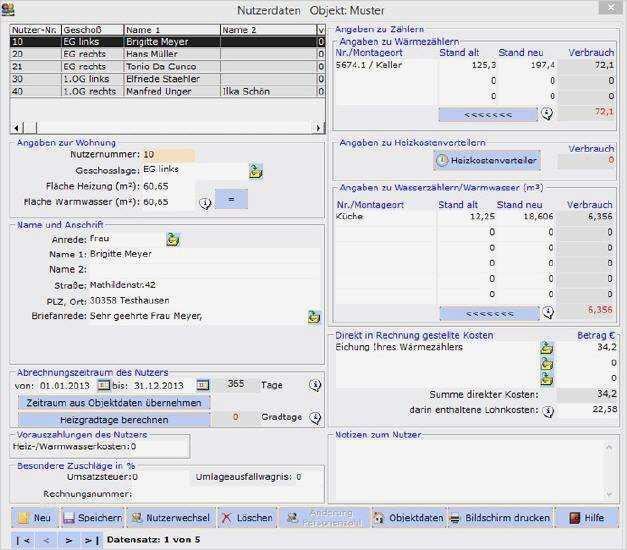Click the Heizkostenverteiler button
627x550 pixels.
click(x=487, y=160)
